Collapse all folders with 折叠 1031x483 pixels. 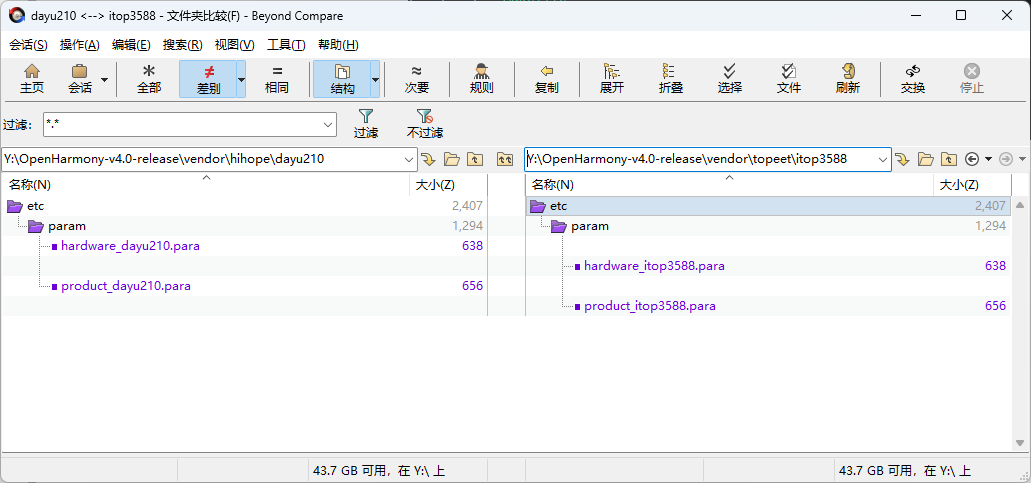pos(671,79)
